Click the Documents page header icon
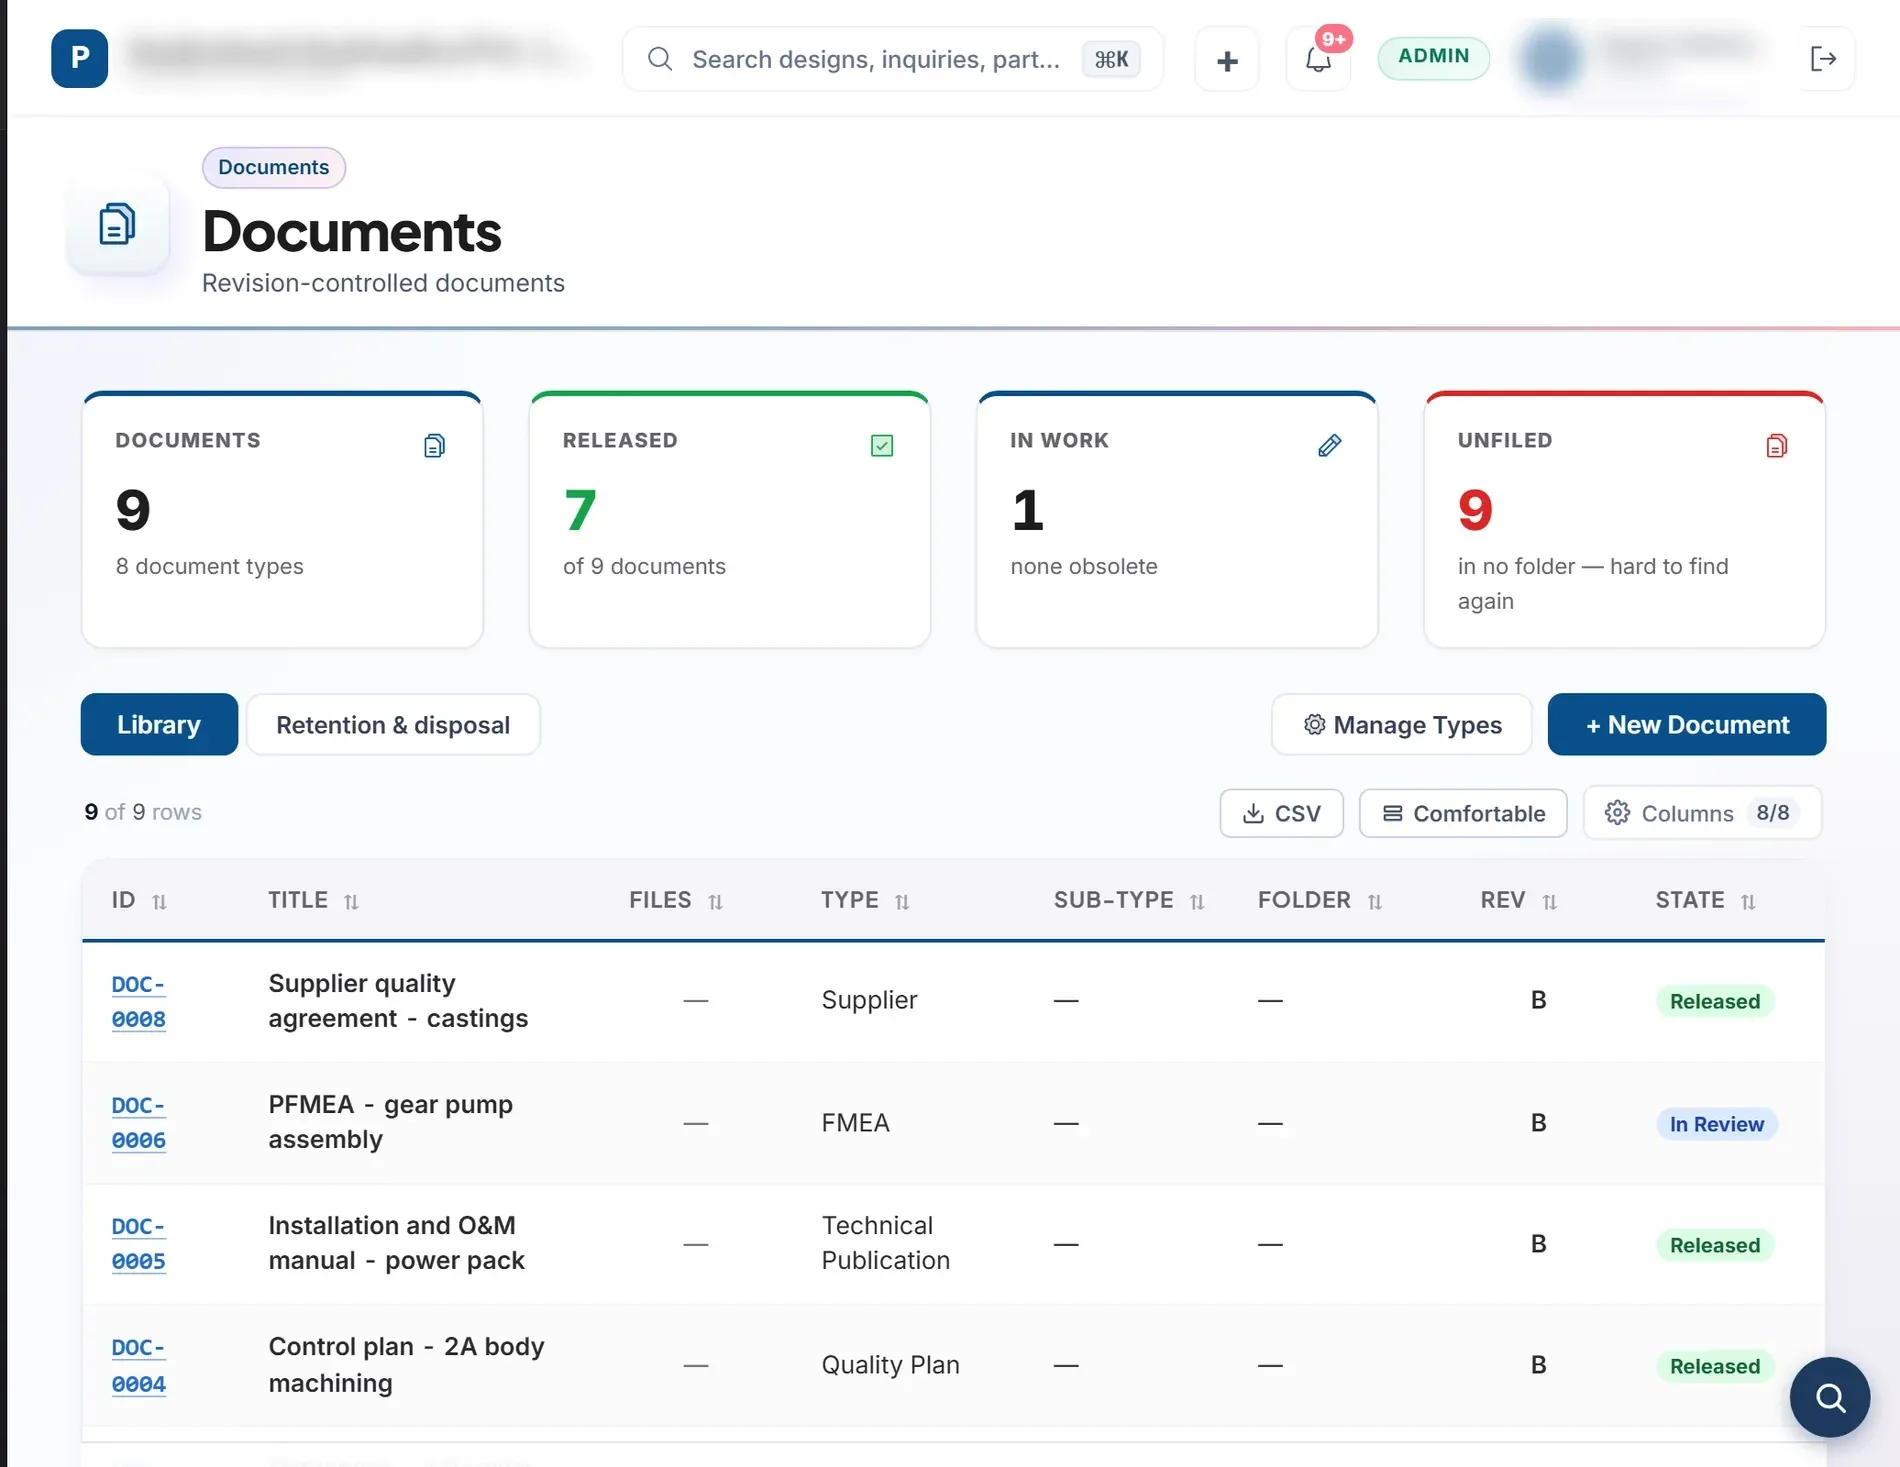The image size is (1900, 1467). point(118,224)
